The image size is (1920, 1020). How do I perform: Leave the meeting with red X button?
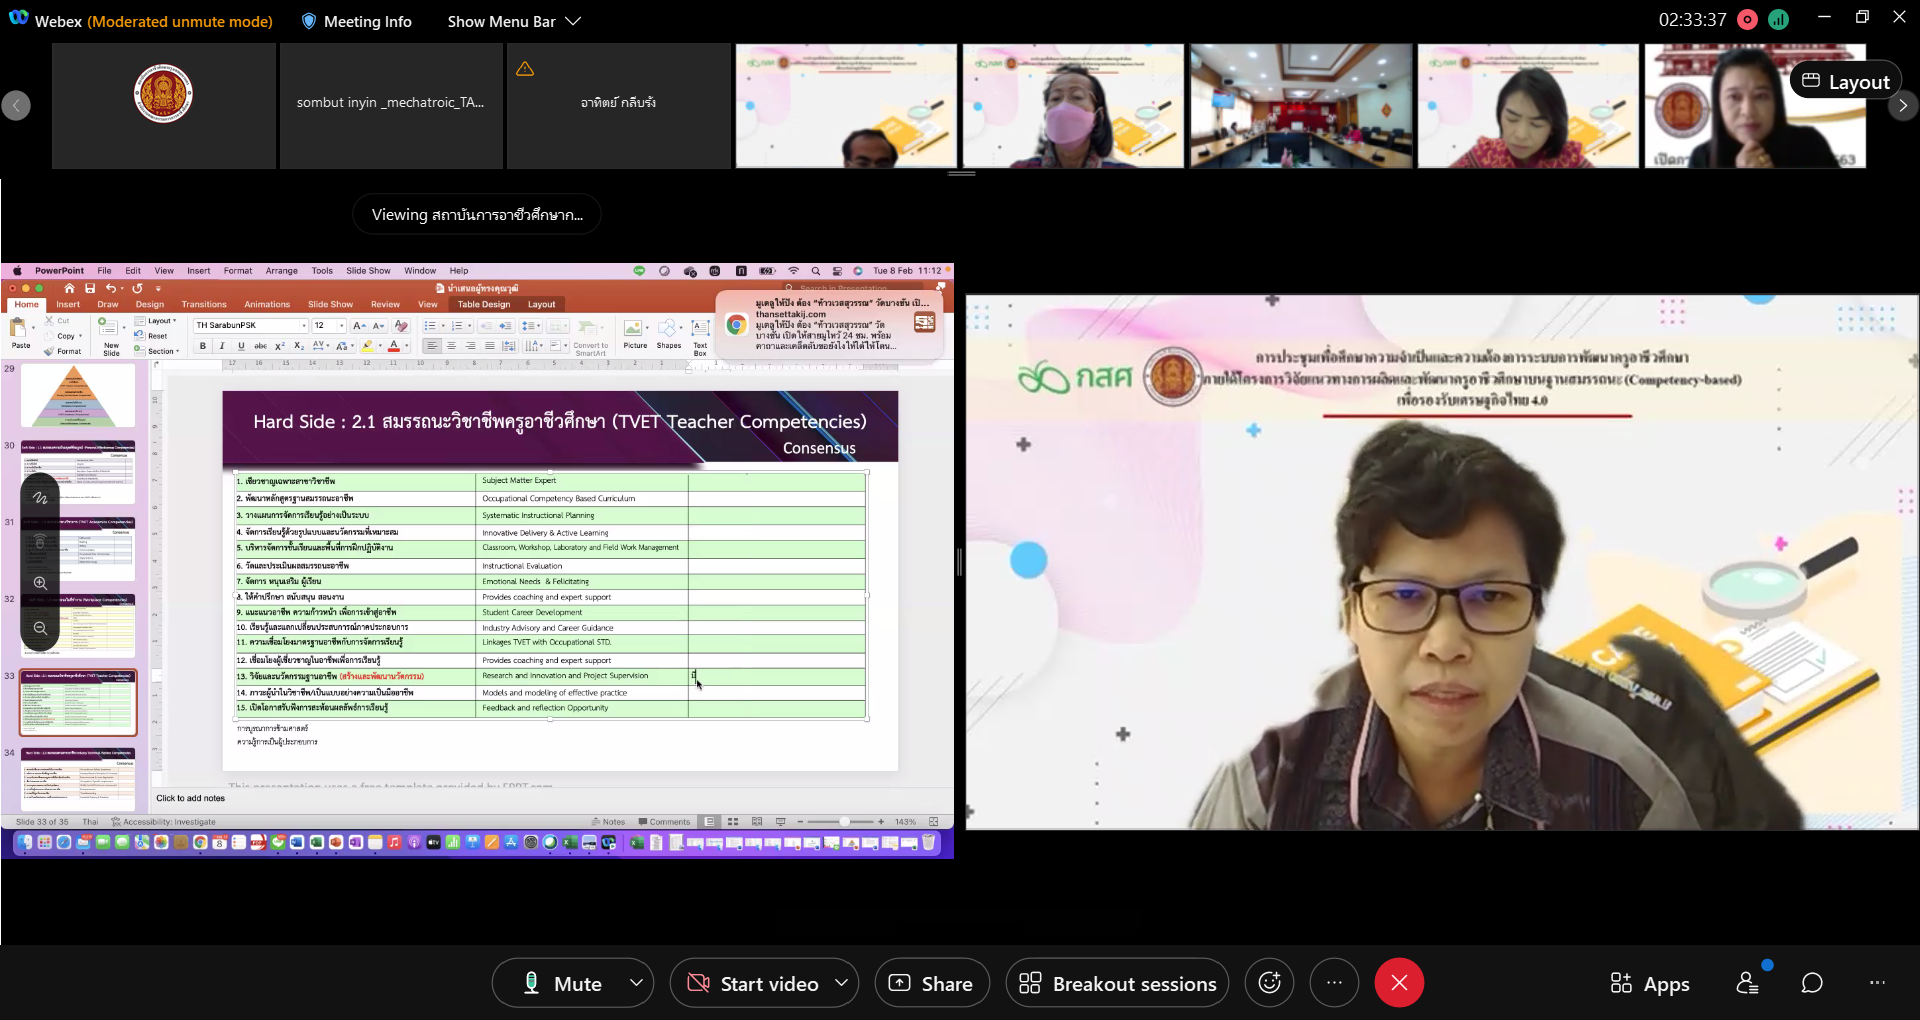1399,983
